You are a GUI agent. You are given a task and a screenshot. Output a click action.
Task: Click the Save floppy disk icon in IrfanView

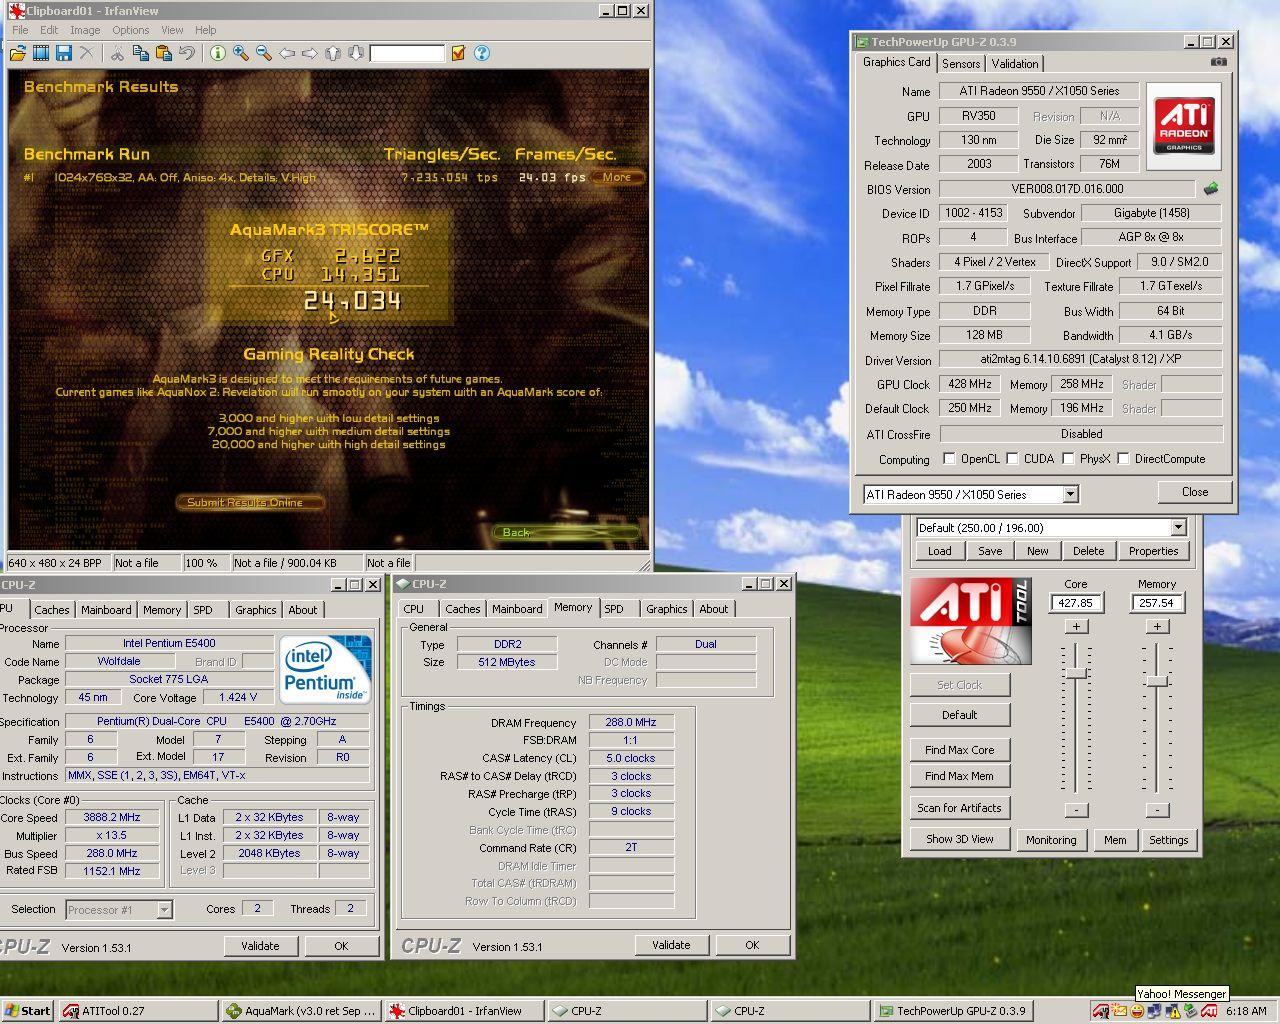(64, 53)
